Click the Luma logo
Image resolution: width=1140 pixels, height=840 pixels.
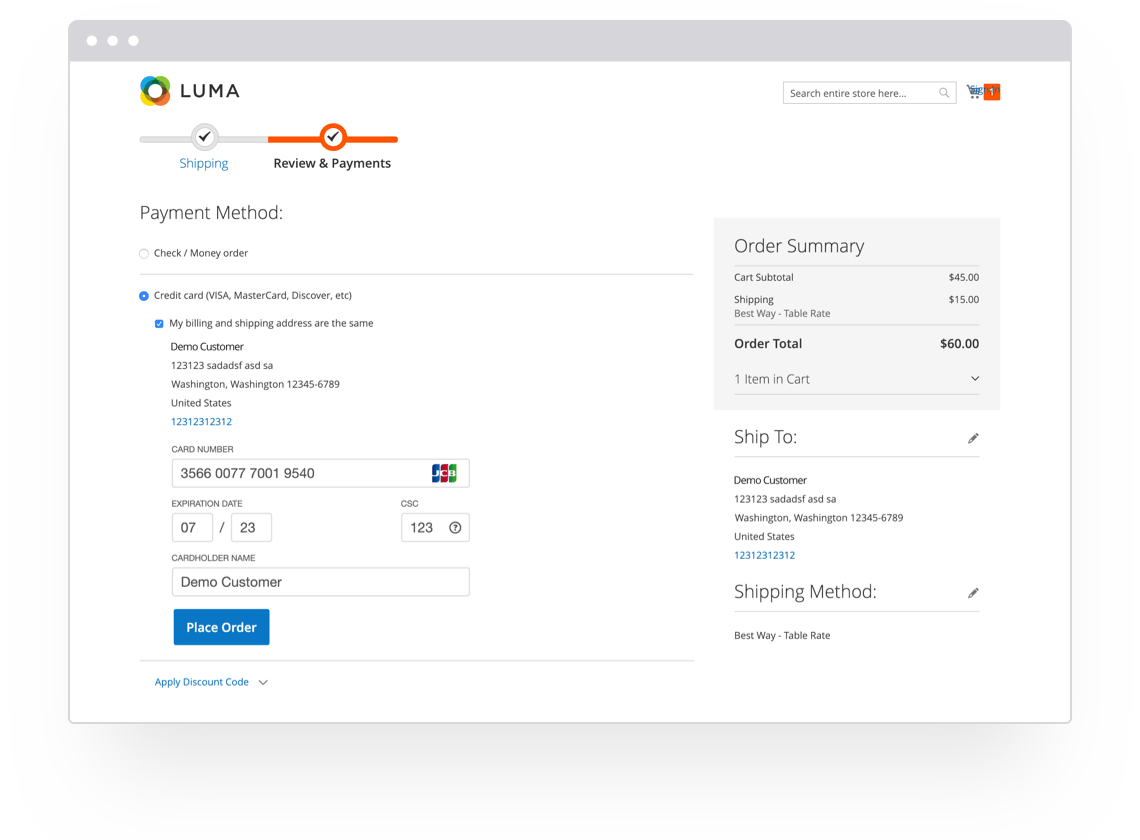point(189,90)
